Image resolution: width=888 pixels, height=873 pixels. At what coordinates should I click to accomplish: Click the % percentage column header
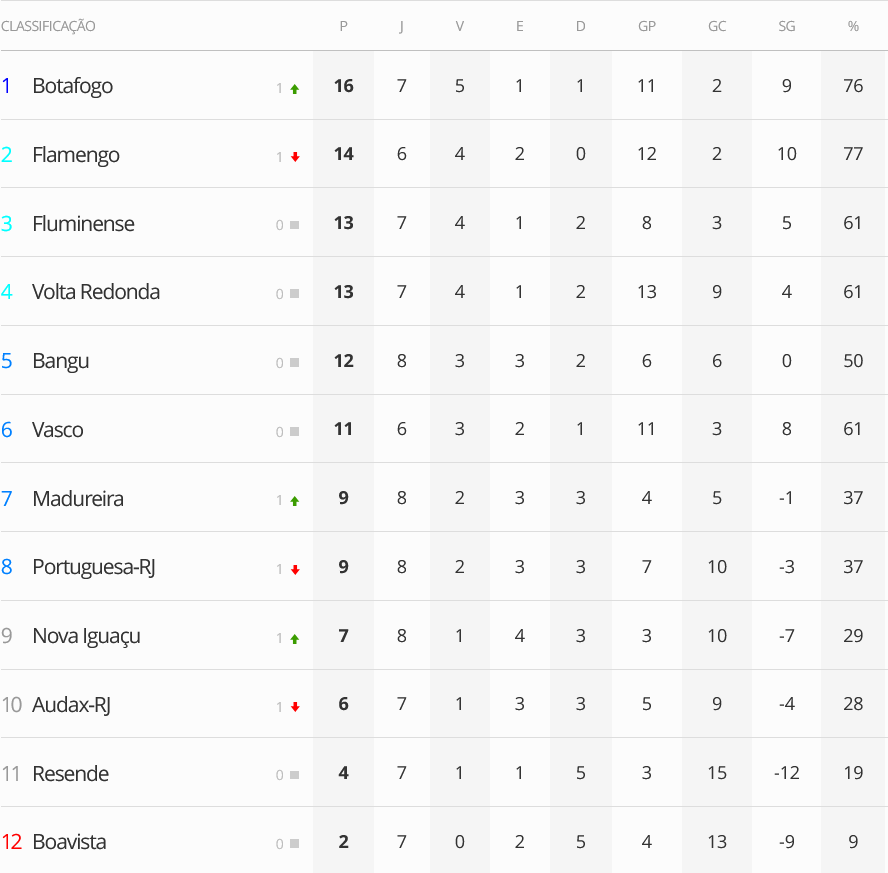[853, 26]
